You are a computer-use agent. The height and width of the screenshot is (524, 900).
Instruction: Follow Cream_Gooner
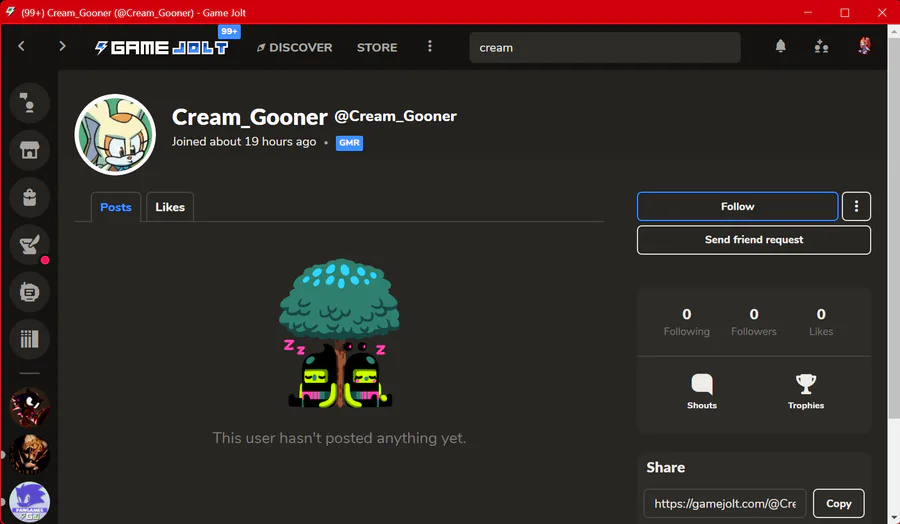click(x=738, y=206)
